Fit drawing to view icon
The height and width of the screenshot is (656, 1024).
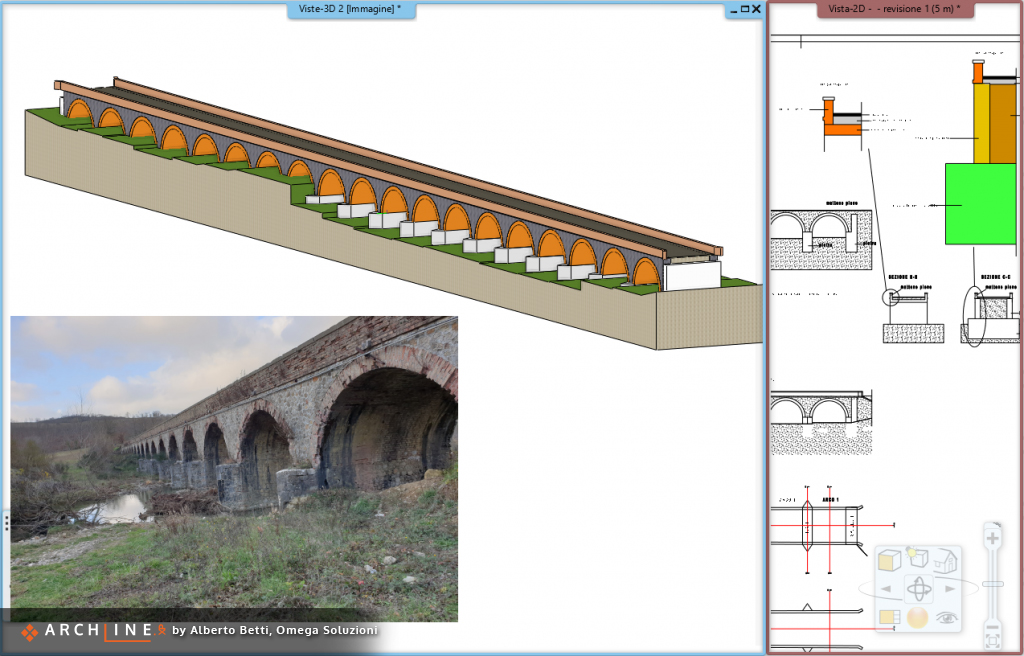click(993, 640)
